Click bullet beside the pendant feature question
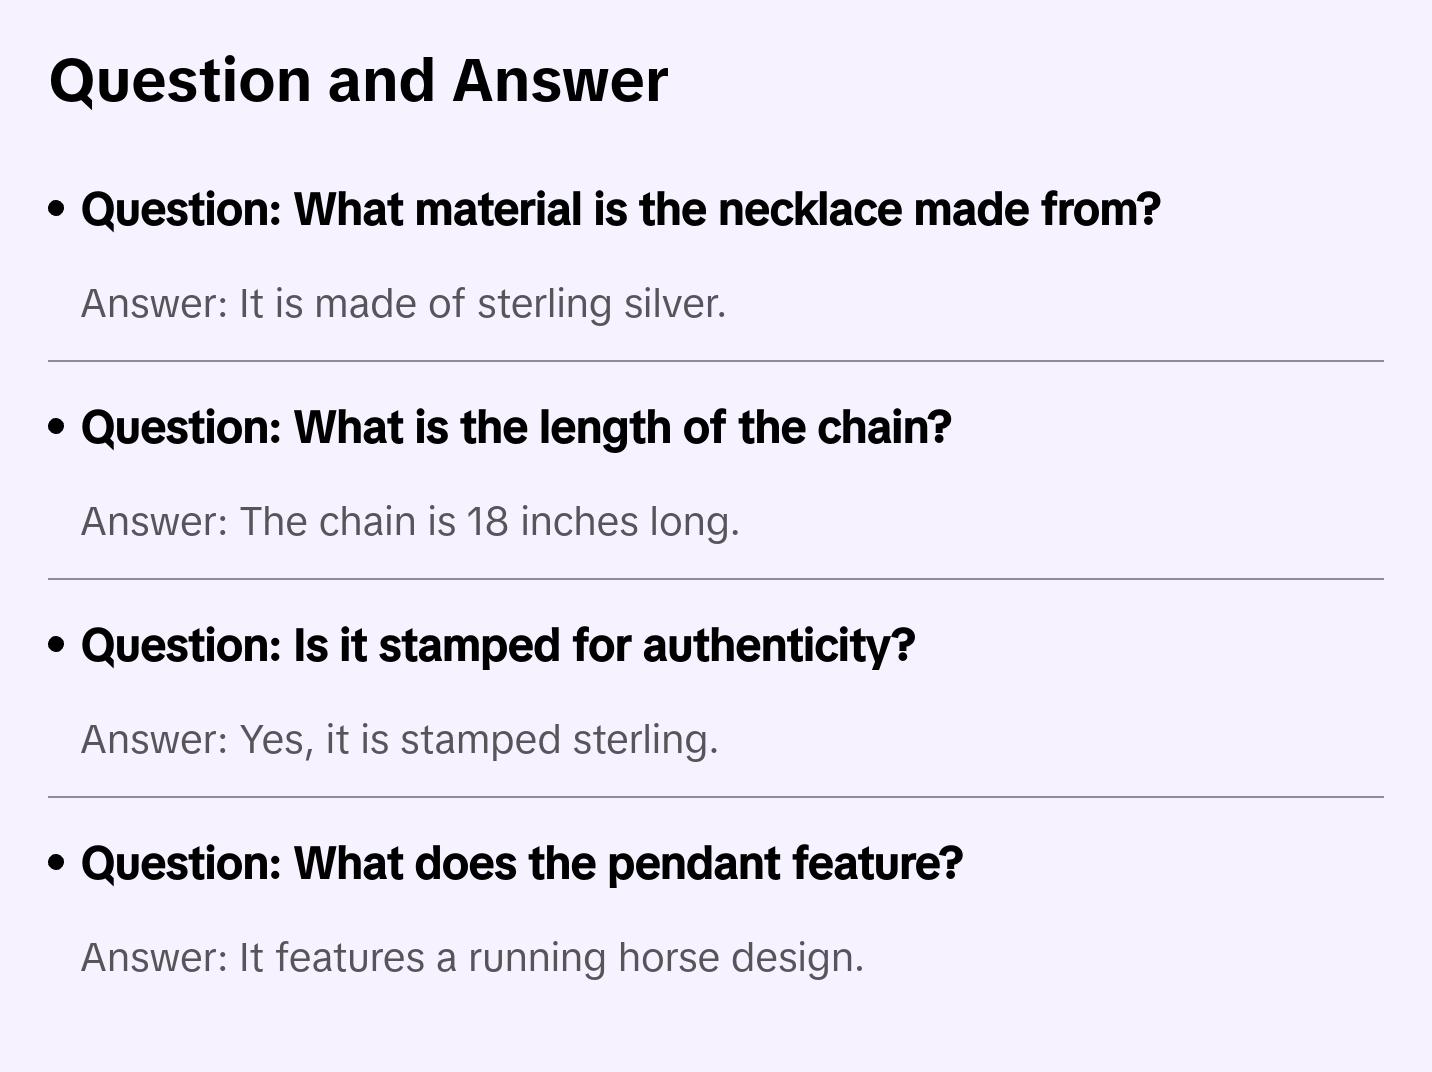Screen dimensions: 1432x1072 coord(57,864)
